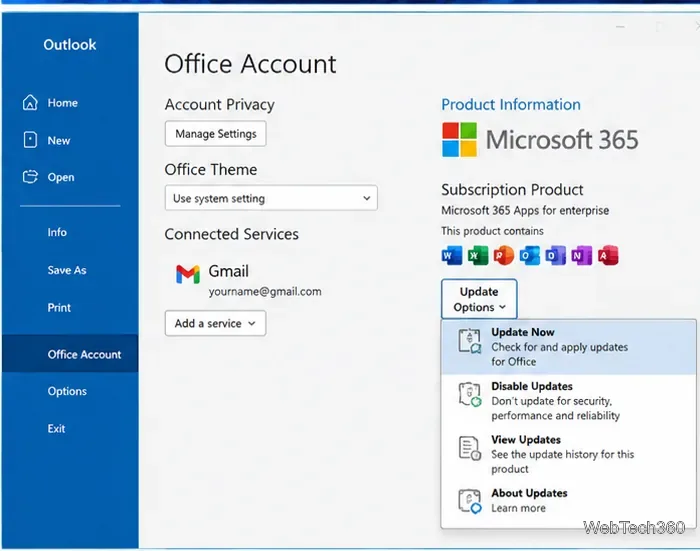Go to Home in the sidebar

[62, 103]
